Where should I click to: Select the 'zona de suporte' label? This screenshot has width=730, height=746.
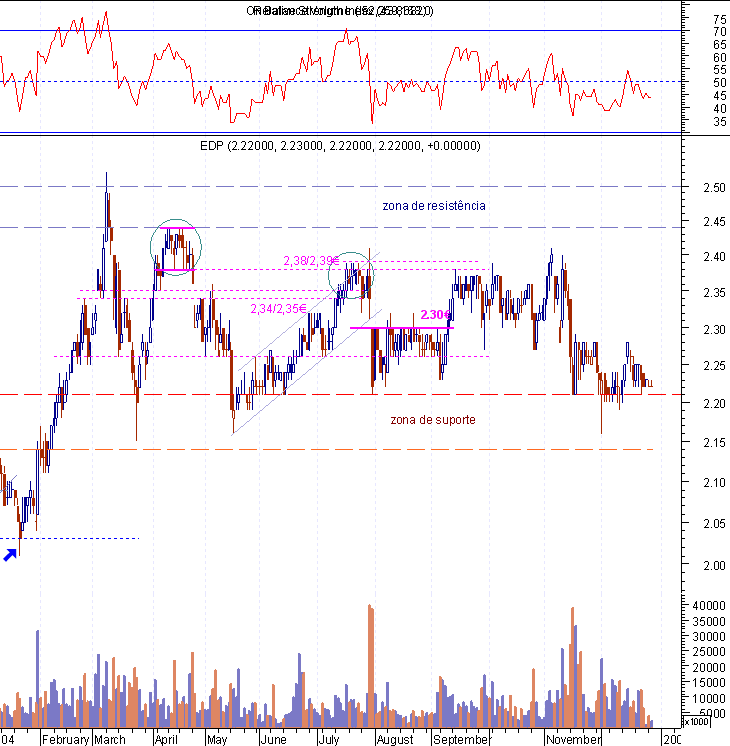coord(433,420)
